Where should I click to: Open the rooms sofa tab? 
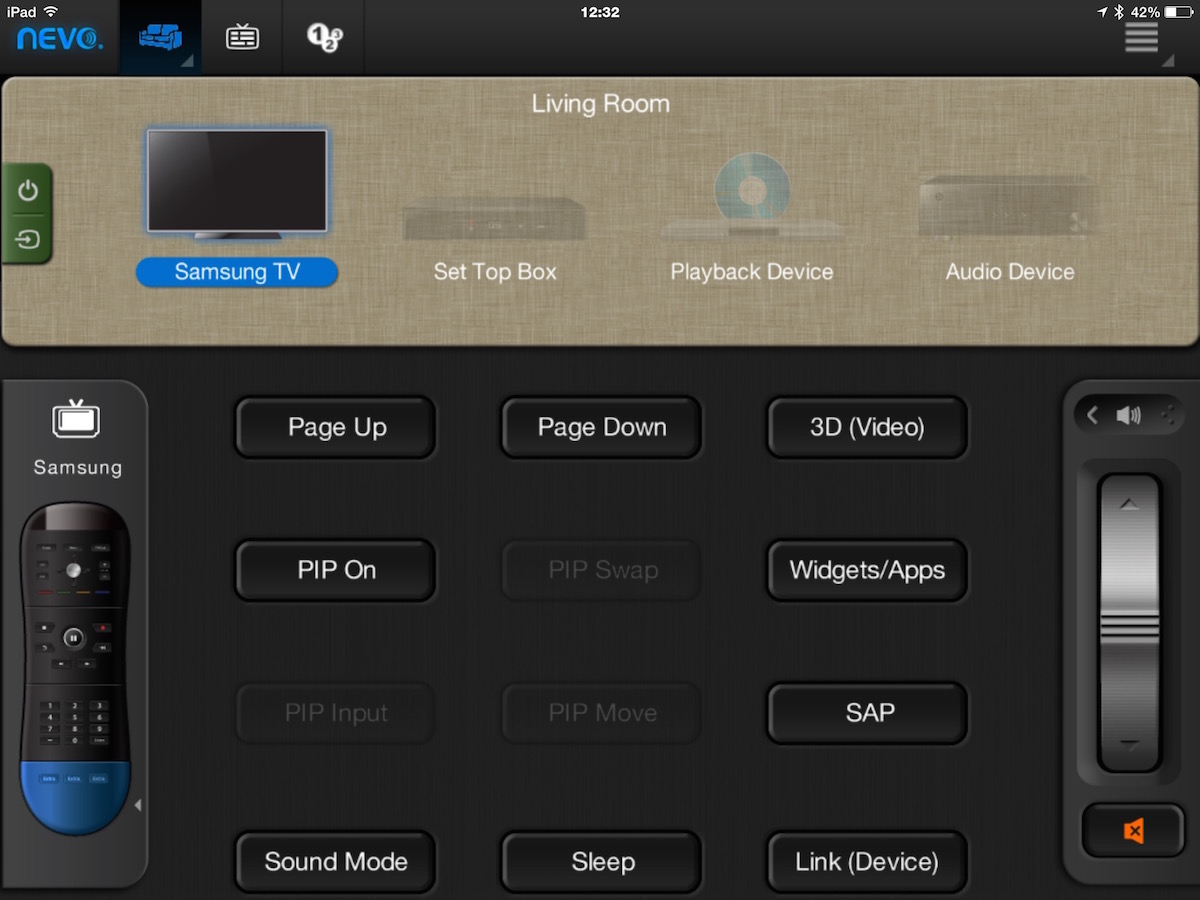(x=160, y=38)
